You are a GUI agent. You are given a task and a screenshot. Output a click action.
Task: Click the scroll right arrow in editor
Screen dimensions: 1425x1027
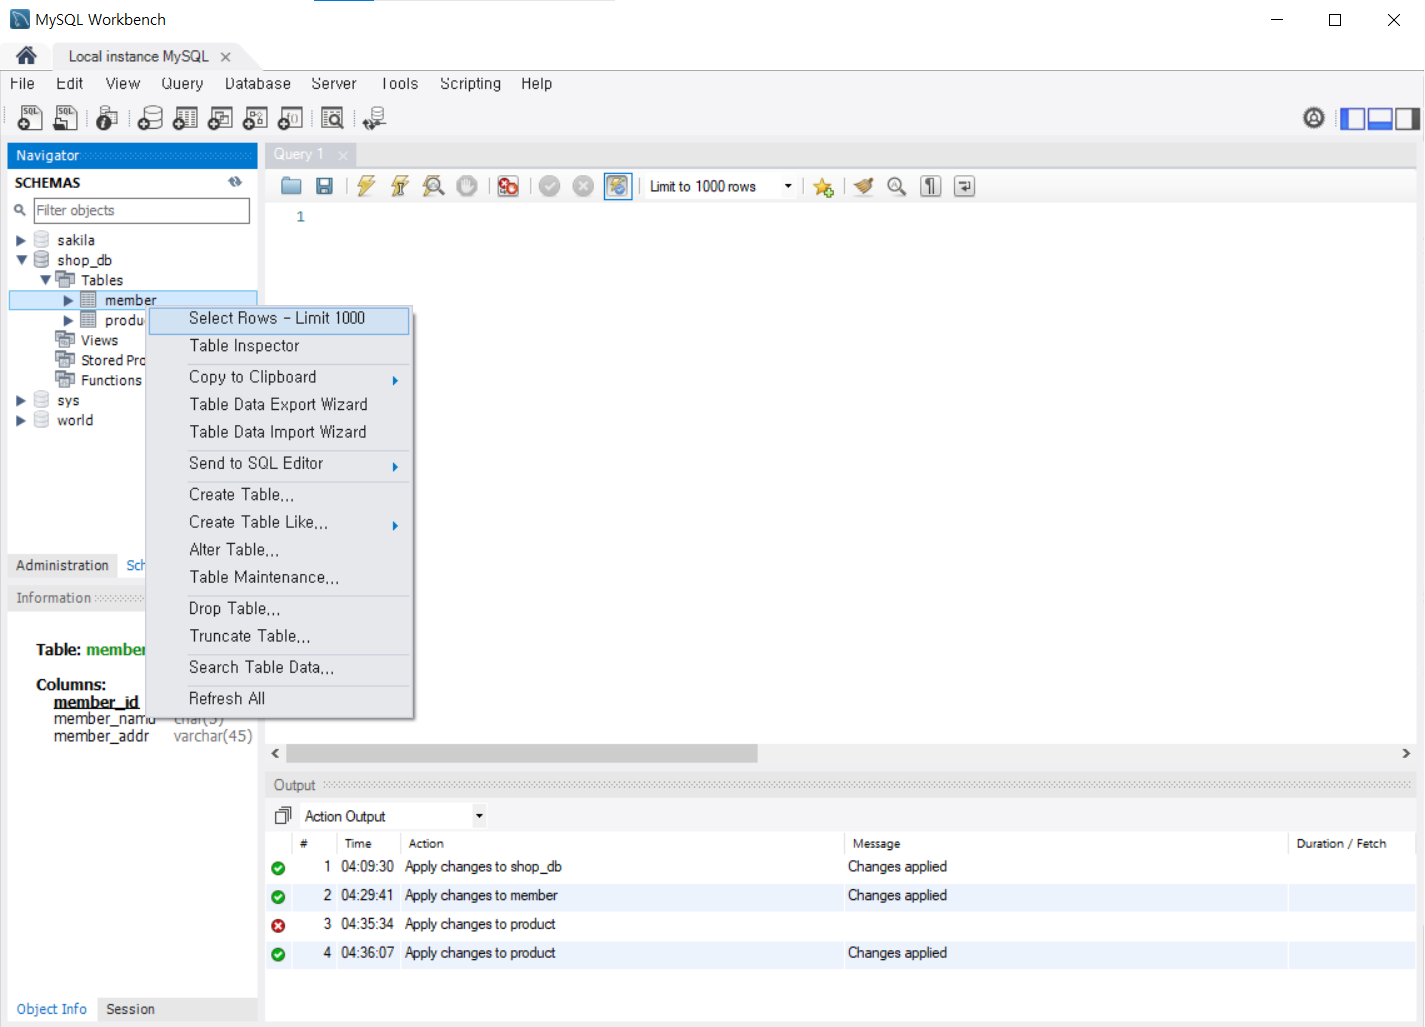pyautogui.click(x=1406, y=754)
